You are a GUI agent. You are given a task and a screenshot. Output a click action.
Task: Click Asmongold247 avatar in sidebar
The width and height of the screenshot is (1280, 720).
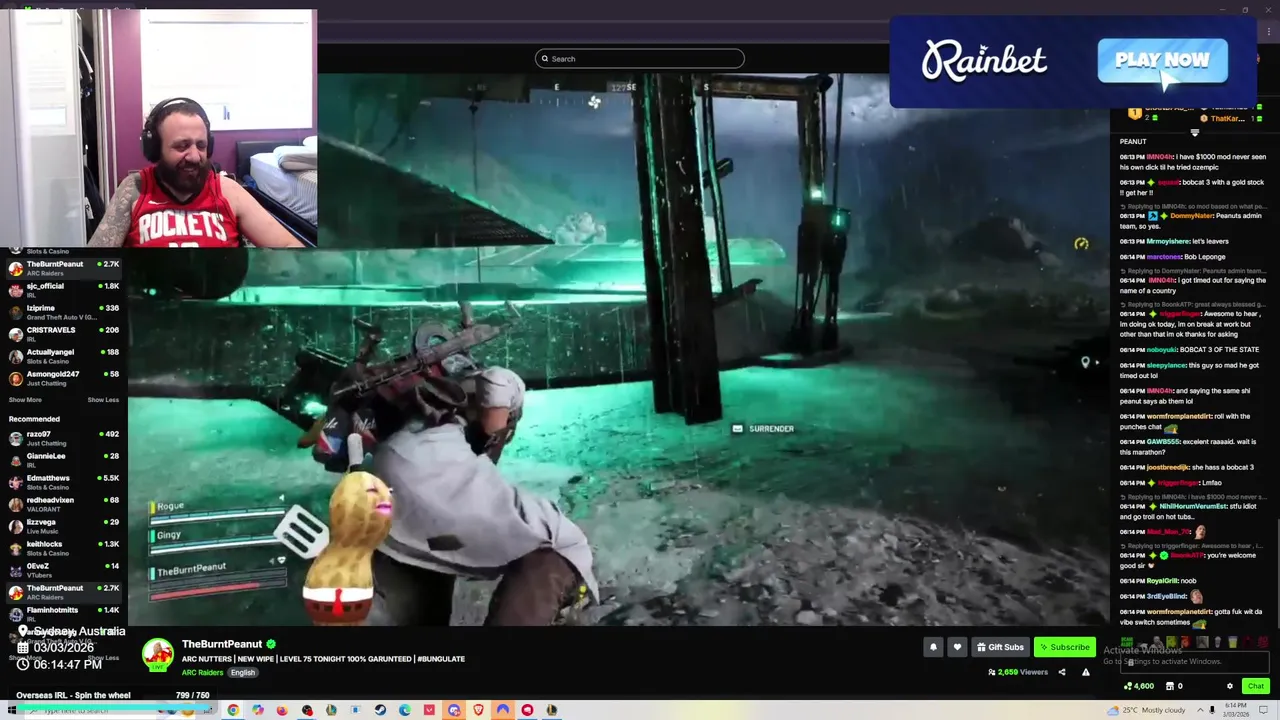[x=16, y=378]
